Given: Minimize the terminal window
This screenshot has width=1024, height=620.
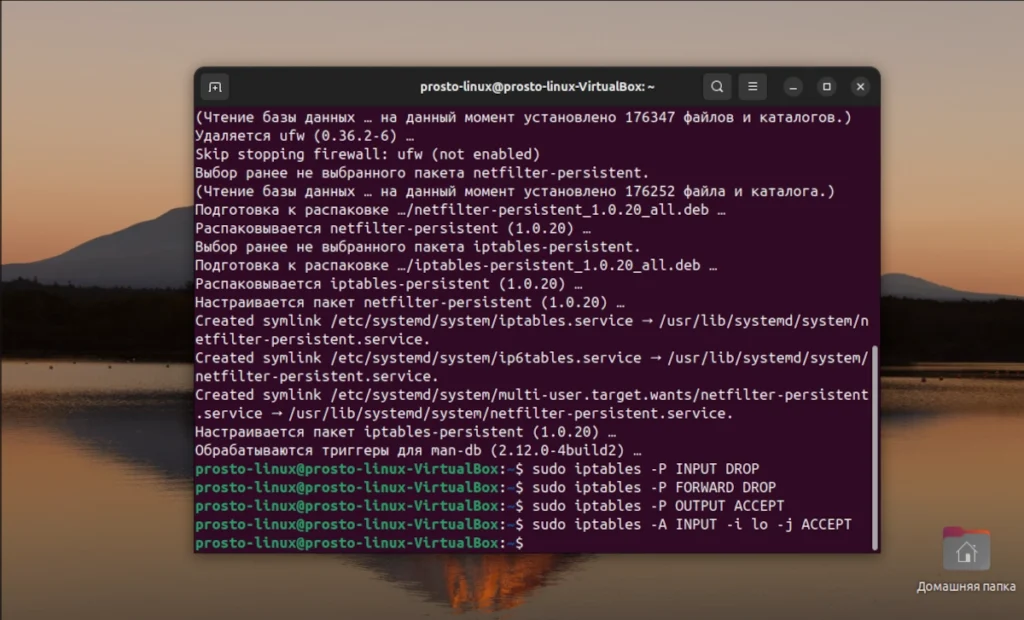Looking at the screenshot, I should 793,87.
